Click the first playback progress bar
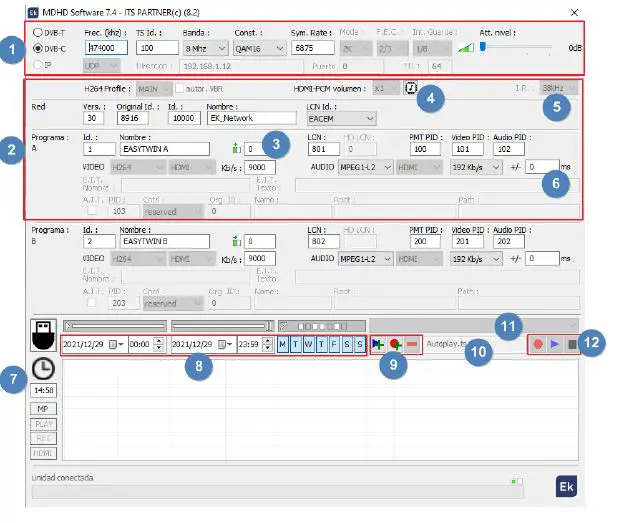The width and height of the screenshot is (619, 523). [x=115, y=326]
